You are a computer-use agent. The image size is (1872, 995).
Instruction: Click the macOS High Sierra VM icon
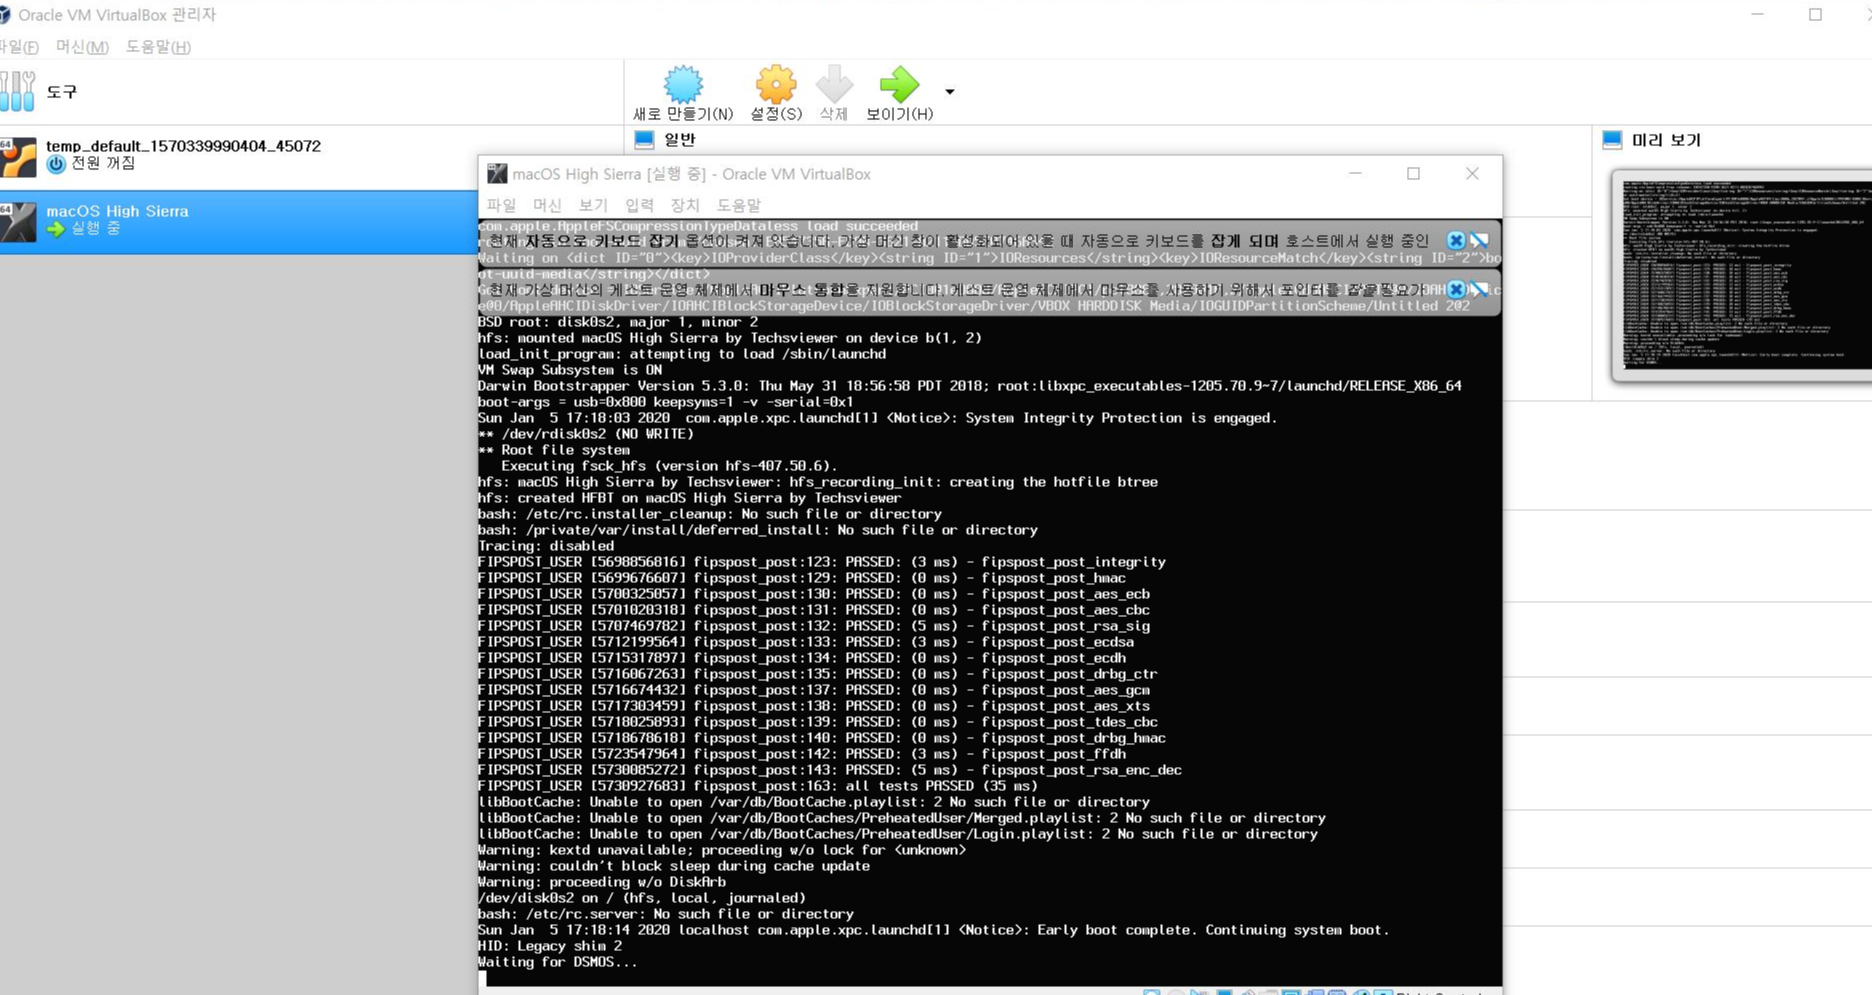pyautogui.click(x=18, y=222)
